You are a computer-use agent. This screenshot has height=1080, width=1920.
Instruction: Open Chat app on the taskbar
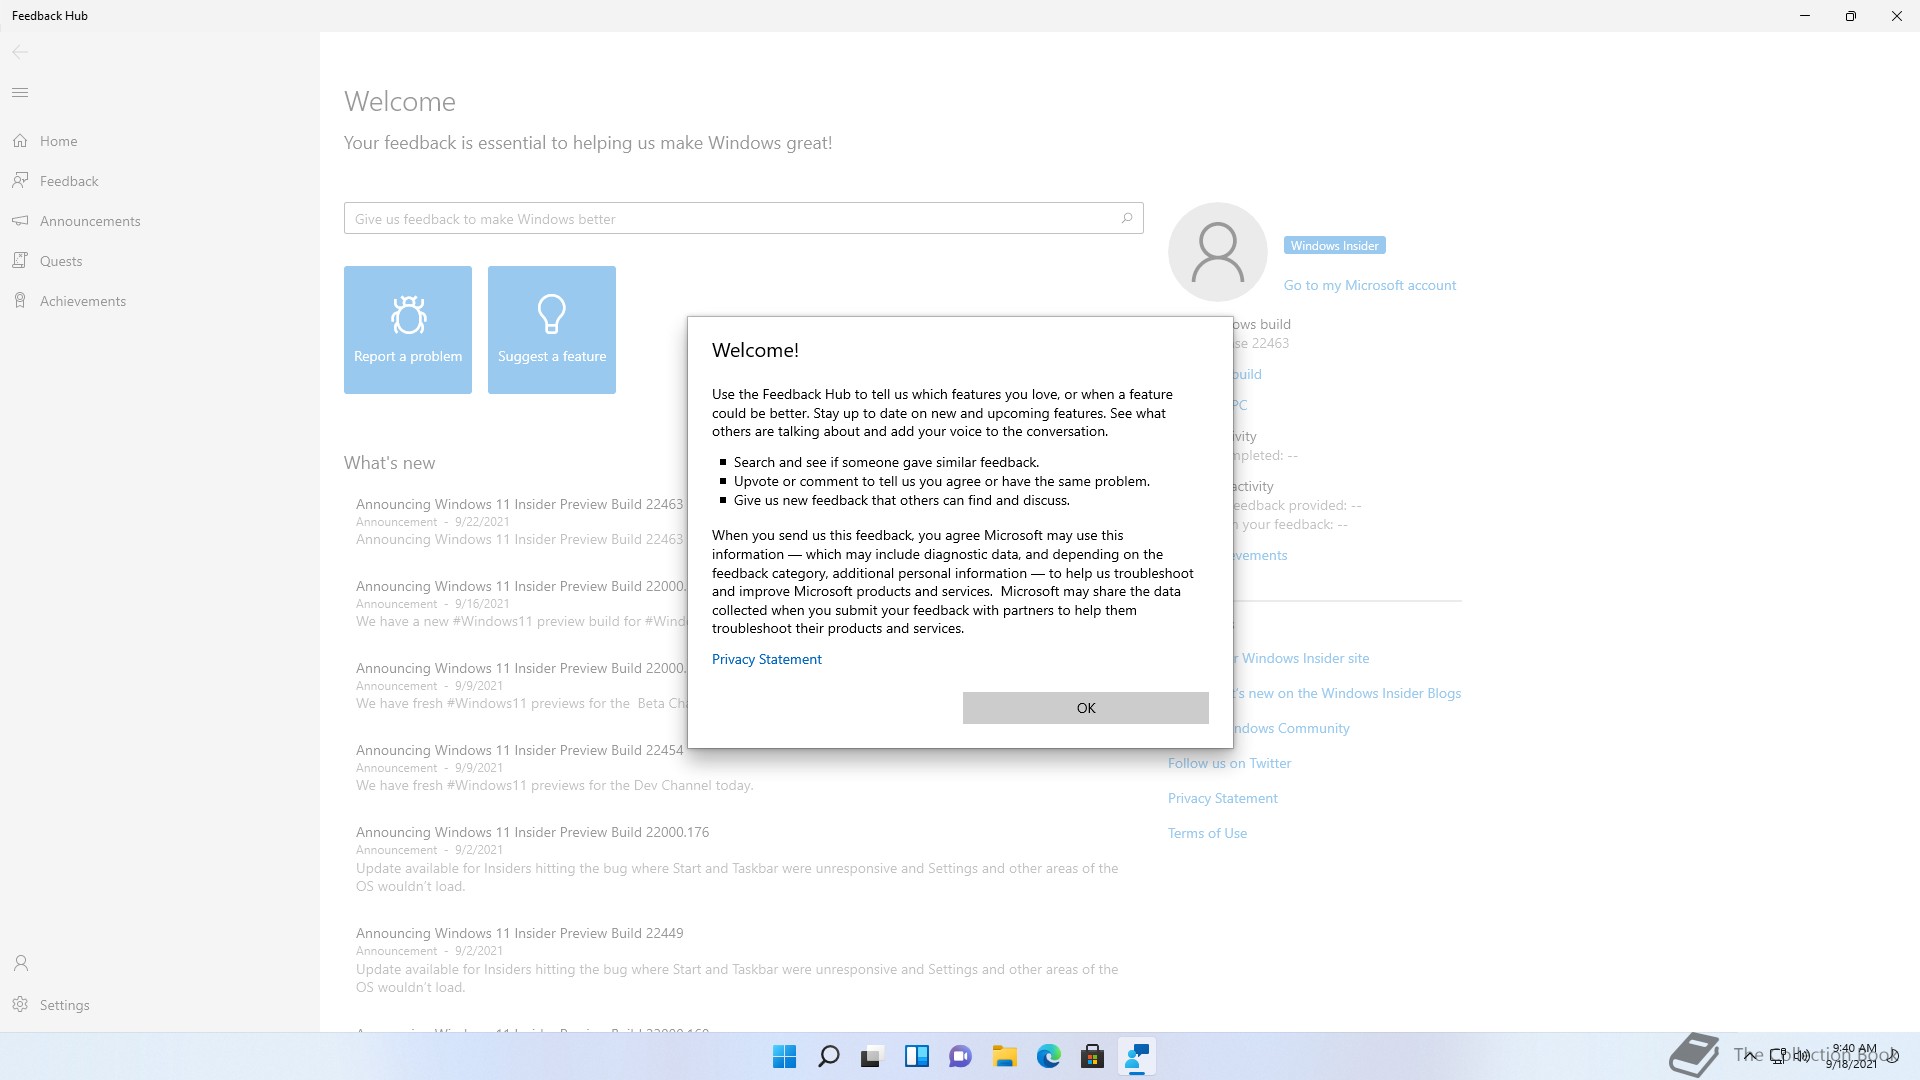tap(960, 1056)
